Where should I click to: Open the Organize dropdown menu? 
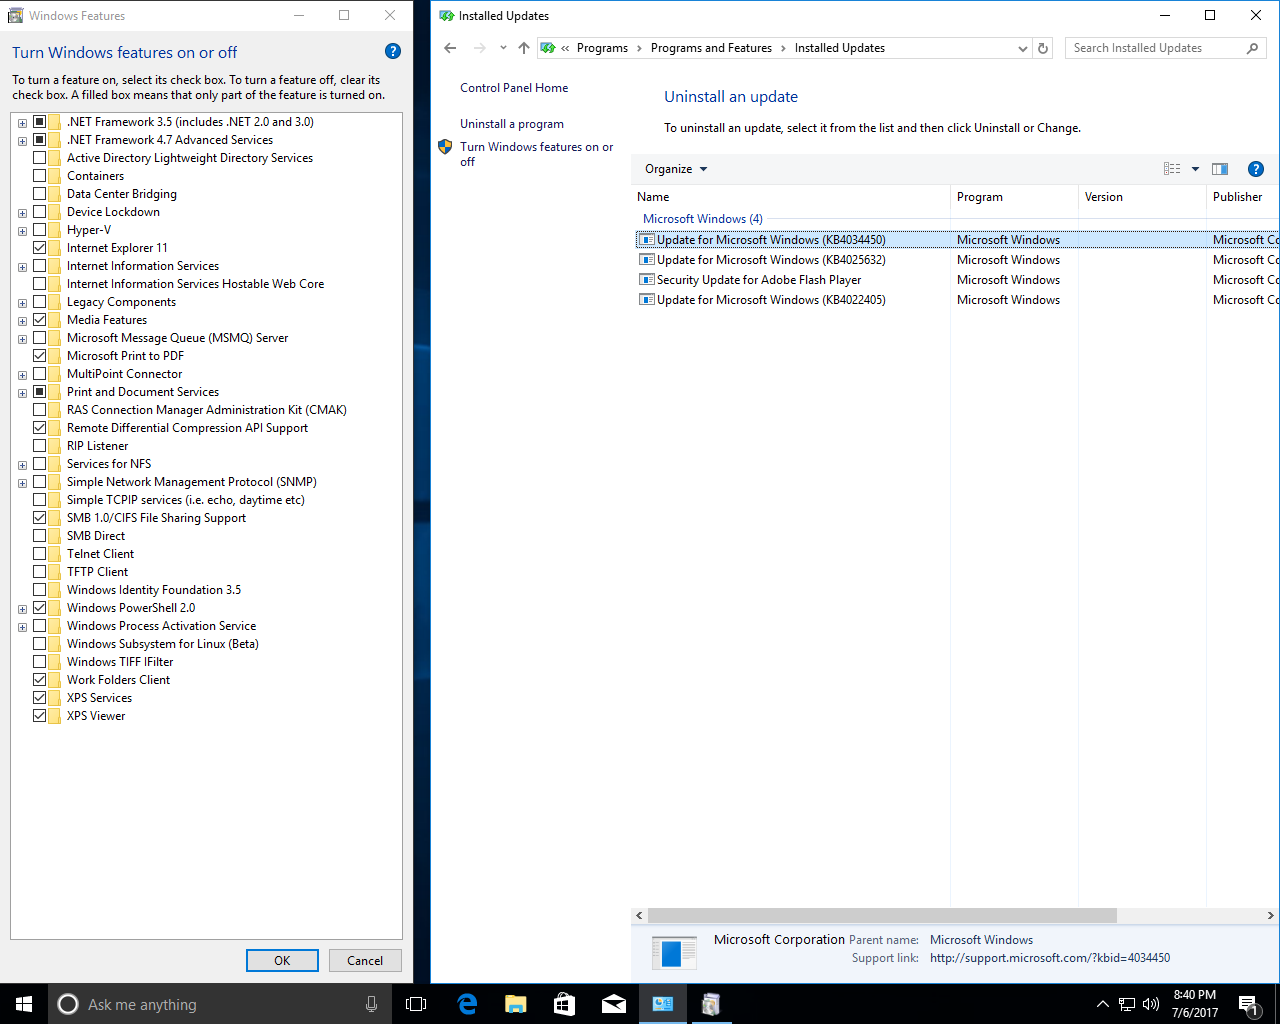(676, 169)
